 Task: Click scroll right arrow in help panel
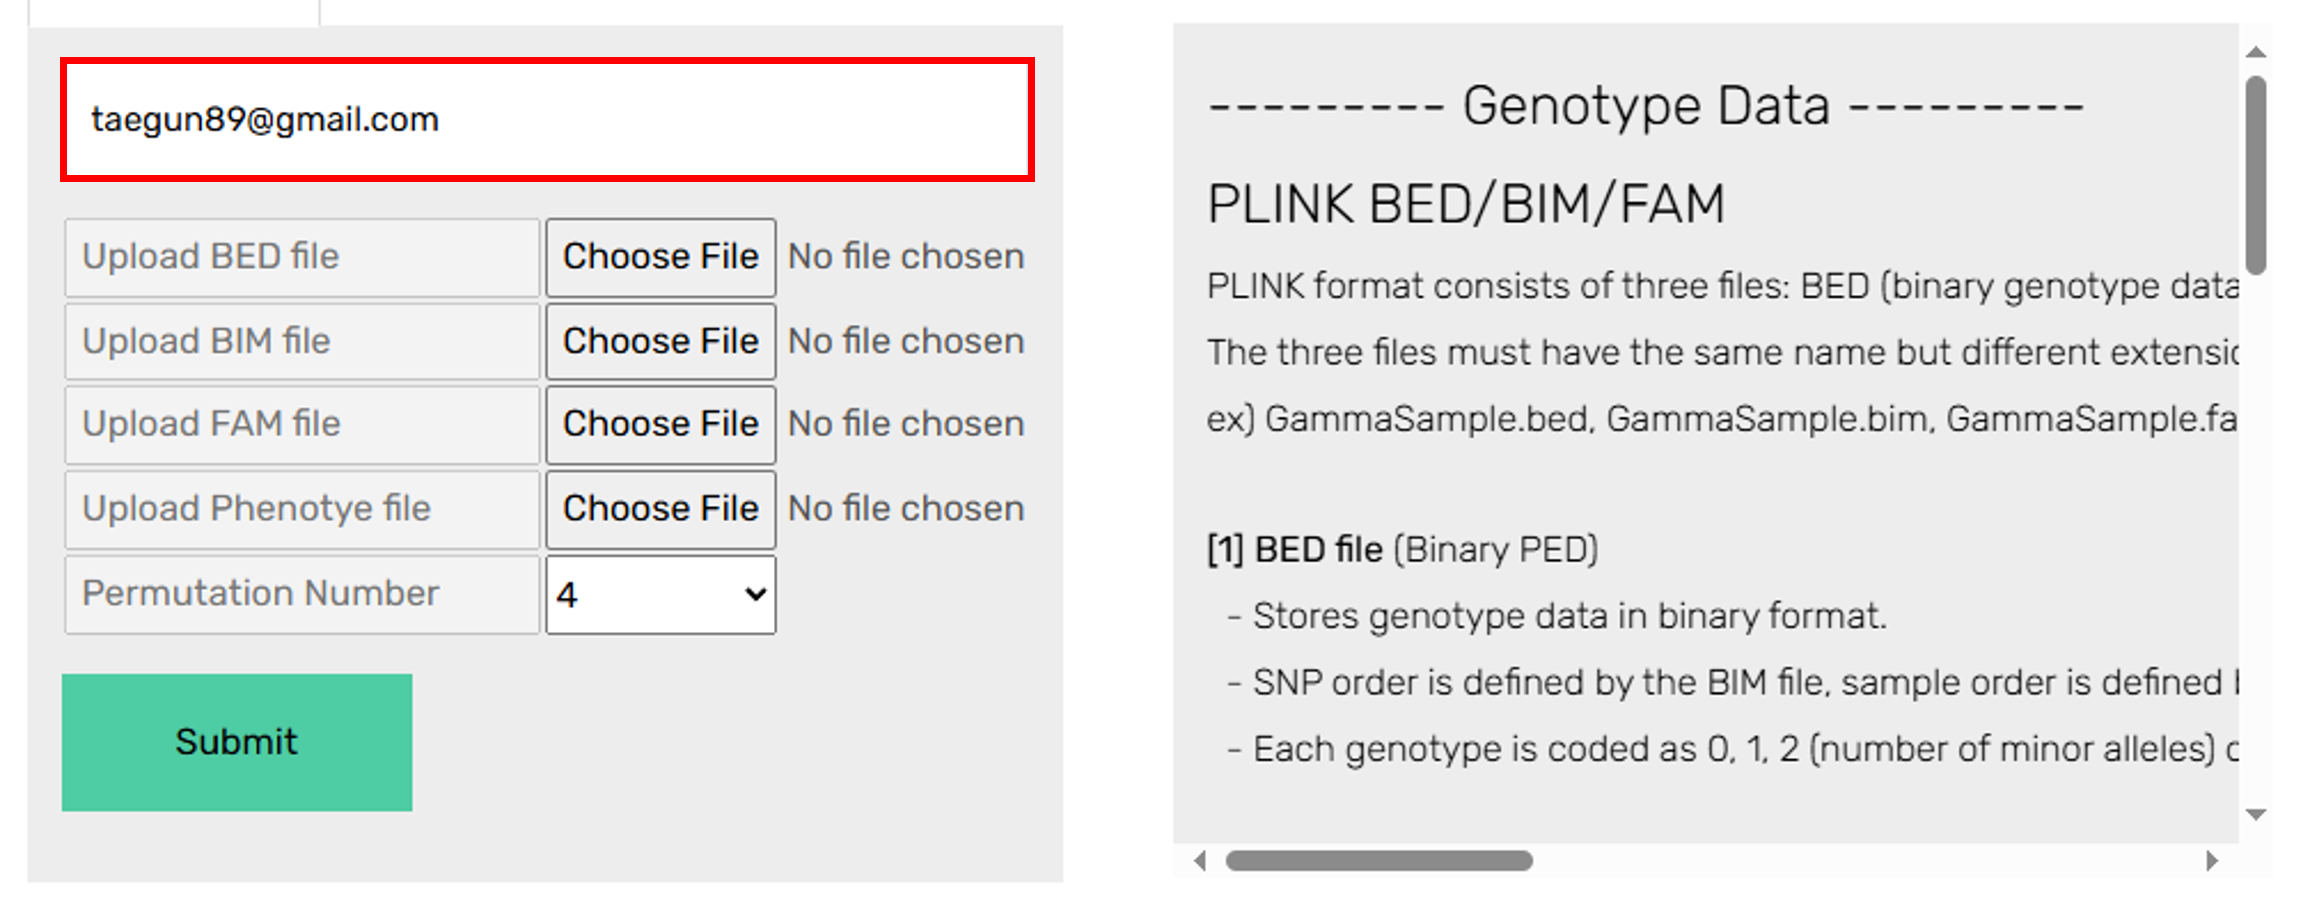click(x=2212, y=860)
